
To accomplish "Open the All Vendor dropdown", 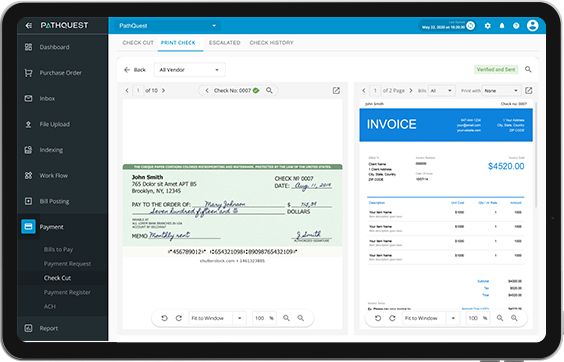I will [190, 70].
